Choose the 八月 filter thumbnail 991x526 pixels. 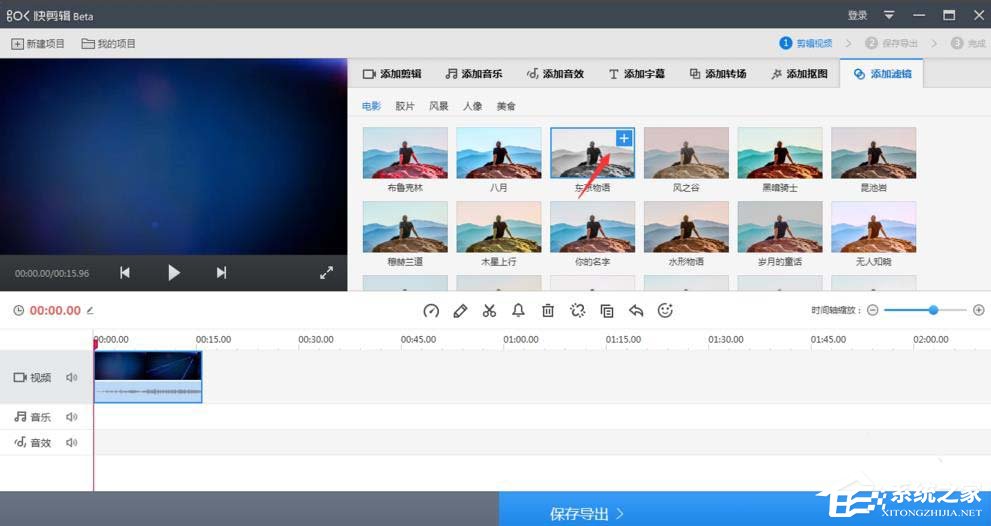(499, 152)
